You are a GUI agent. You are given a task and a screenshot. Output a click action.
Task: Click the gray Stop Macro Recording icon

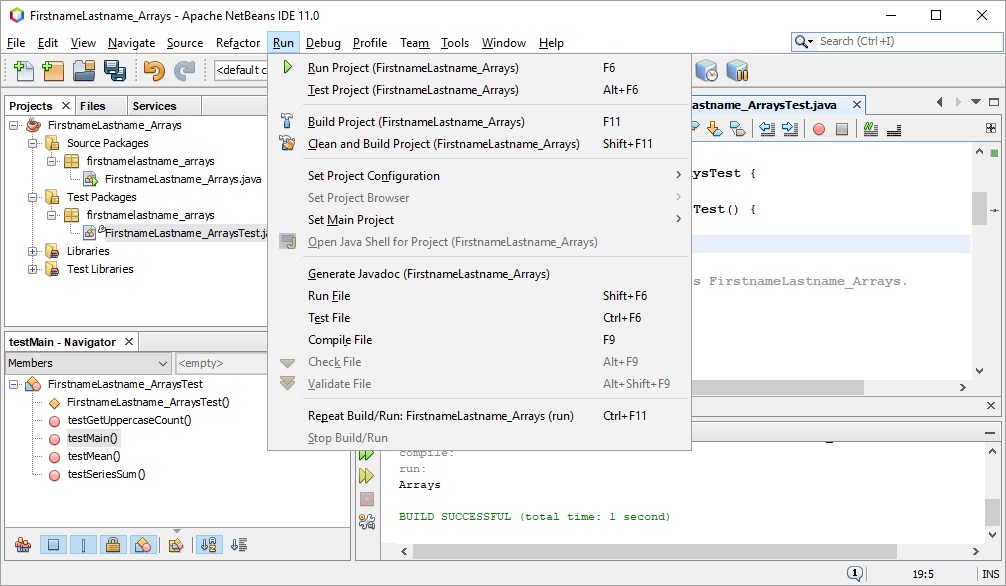click(842, 129)
